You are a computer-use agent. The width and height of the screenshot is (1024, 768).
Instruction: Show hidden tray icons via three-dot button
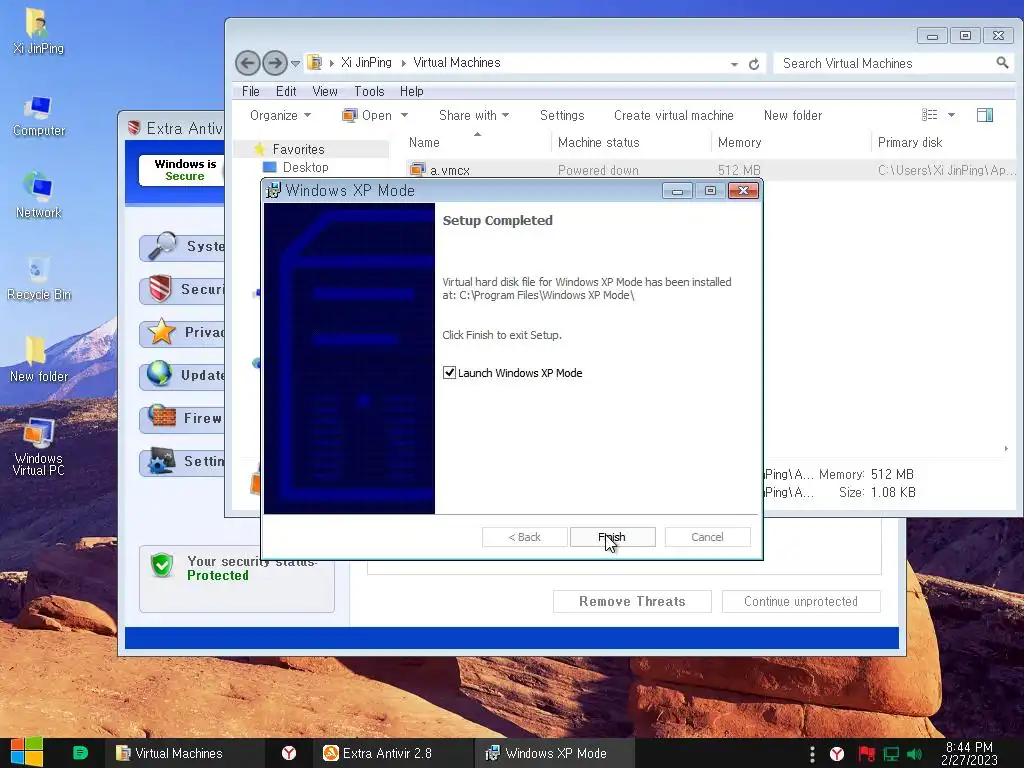[812, 754]
